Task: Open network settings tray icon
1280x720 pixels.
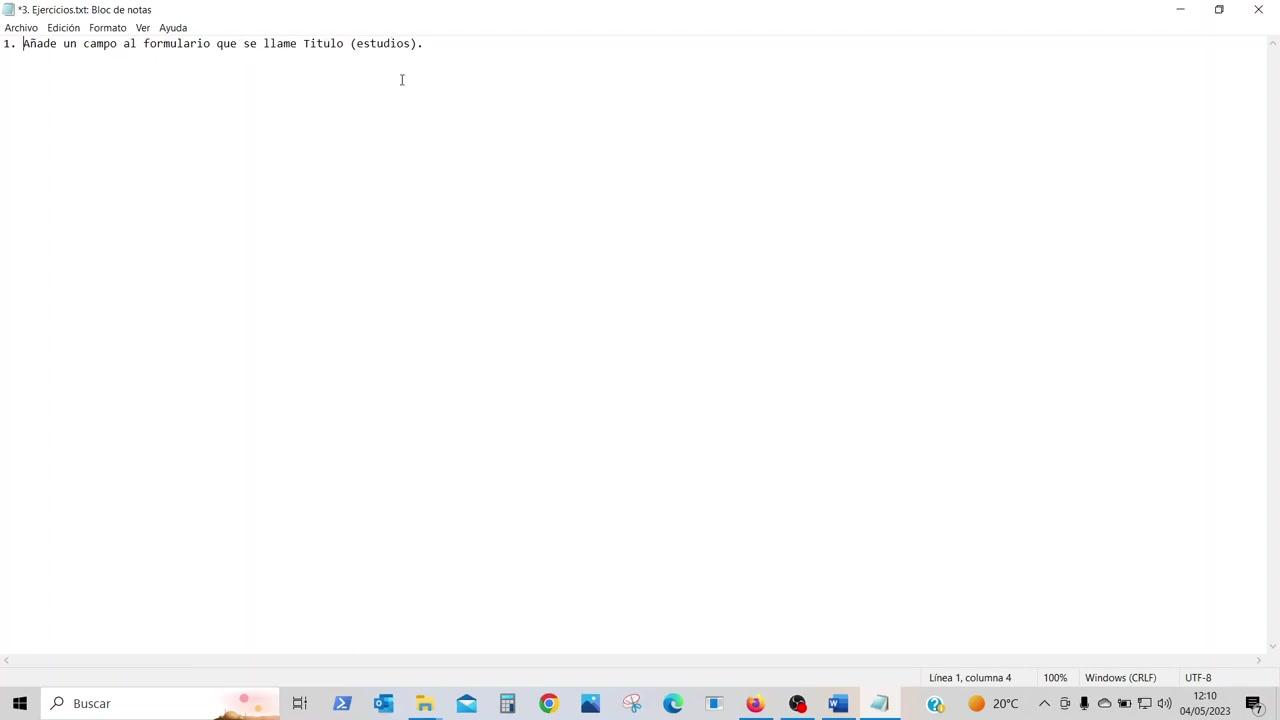Action: click(1145, 704)
